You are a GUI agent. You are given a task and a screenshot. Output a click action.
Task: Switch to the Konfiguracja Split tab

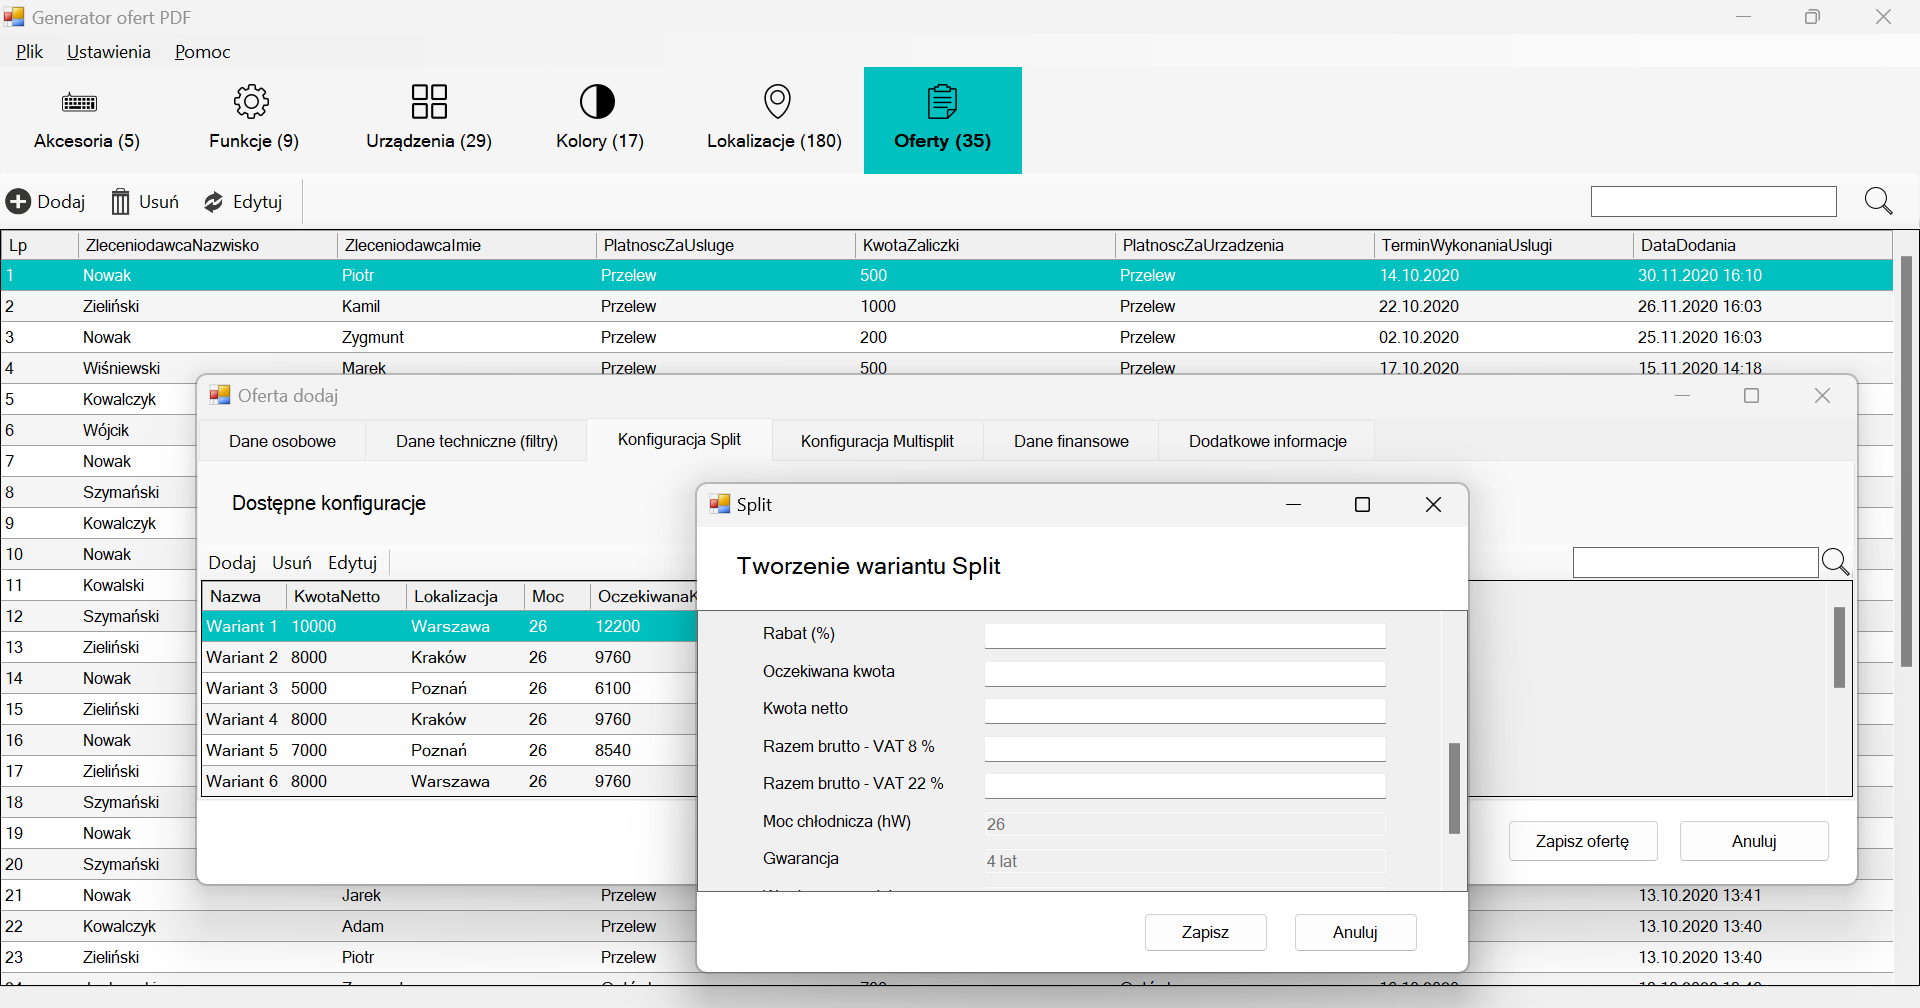pyautogui.click(x=679, y=439)
